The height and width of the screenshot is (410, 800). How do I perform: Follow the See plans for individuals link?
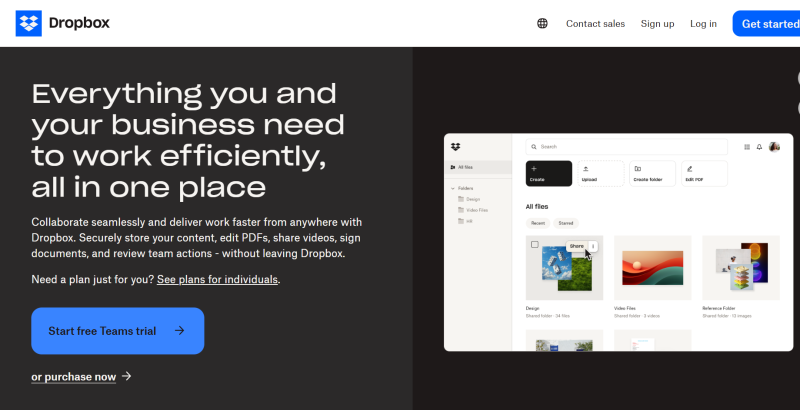tap(217, 279)
